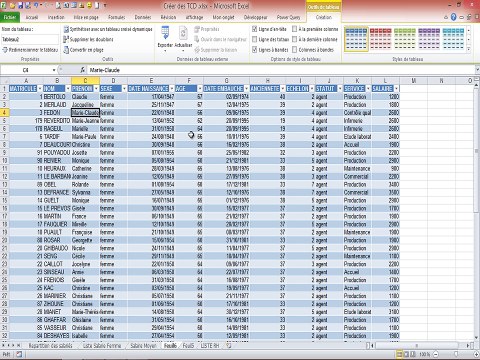This screenshot has height=360, width=480.
Task: Open the AGE column filter dropdown
Action: (200, 89)
